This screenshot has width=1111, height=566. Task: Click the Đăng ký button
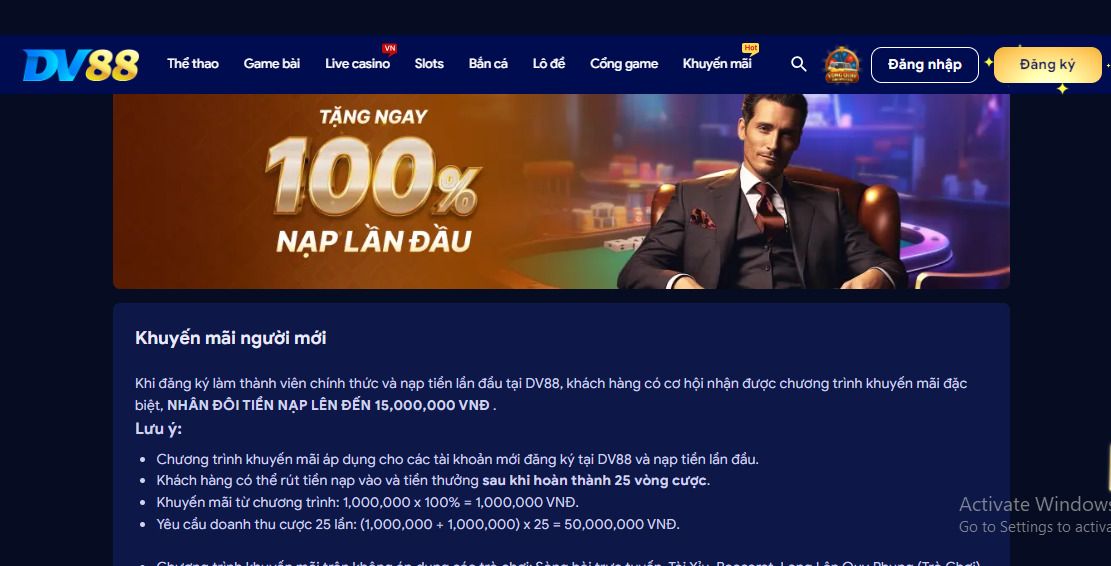[x=1047, y=64]
